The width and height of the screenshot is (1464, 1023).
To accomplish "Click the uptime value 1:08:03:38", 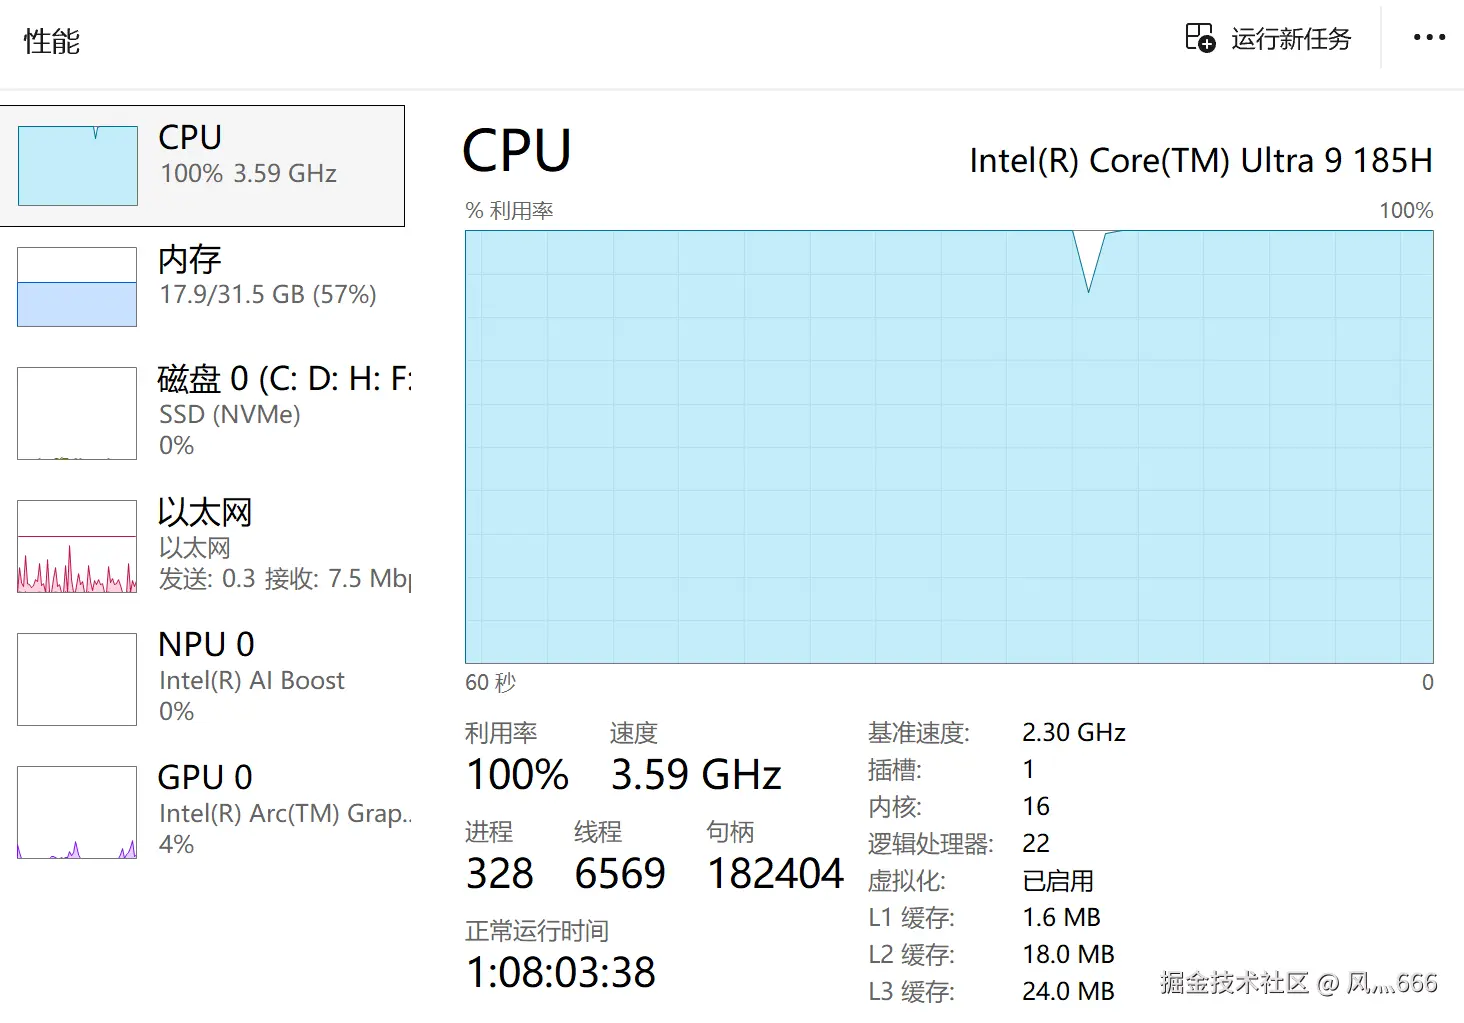I will pos(561,972).
